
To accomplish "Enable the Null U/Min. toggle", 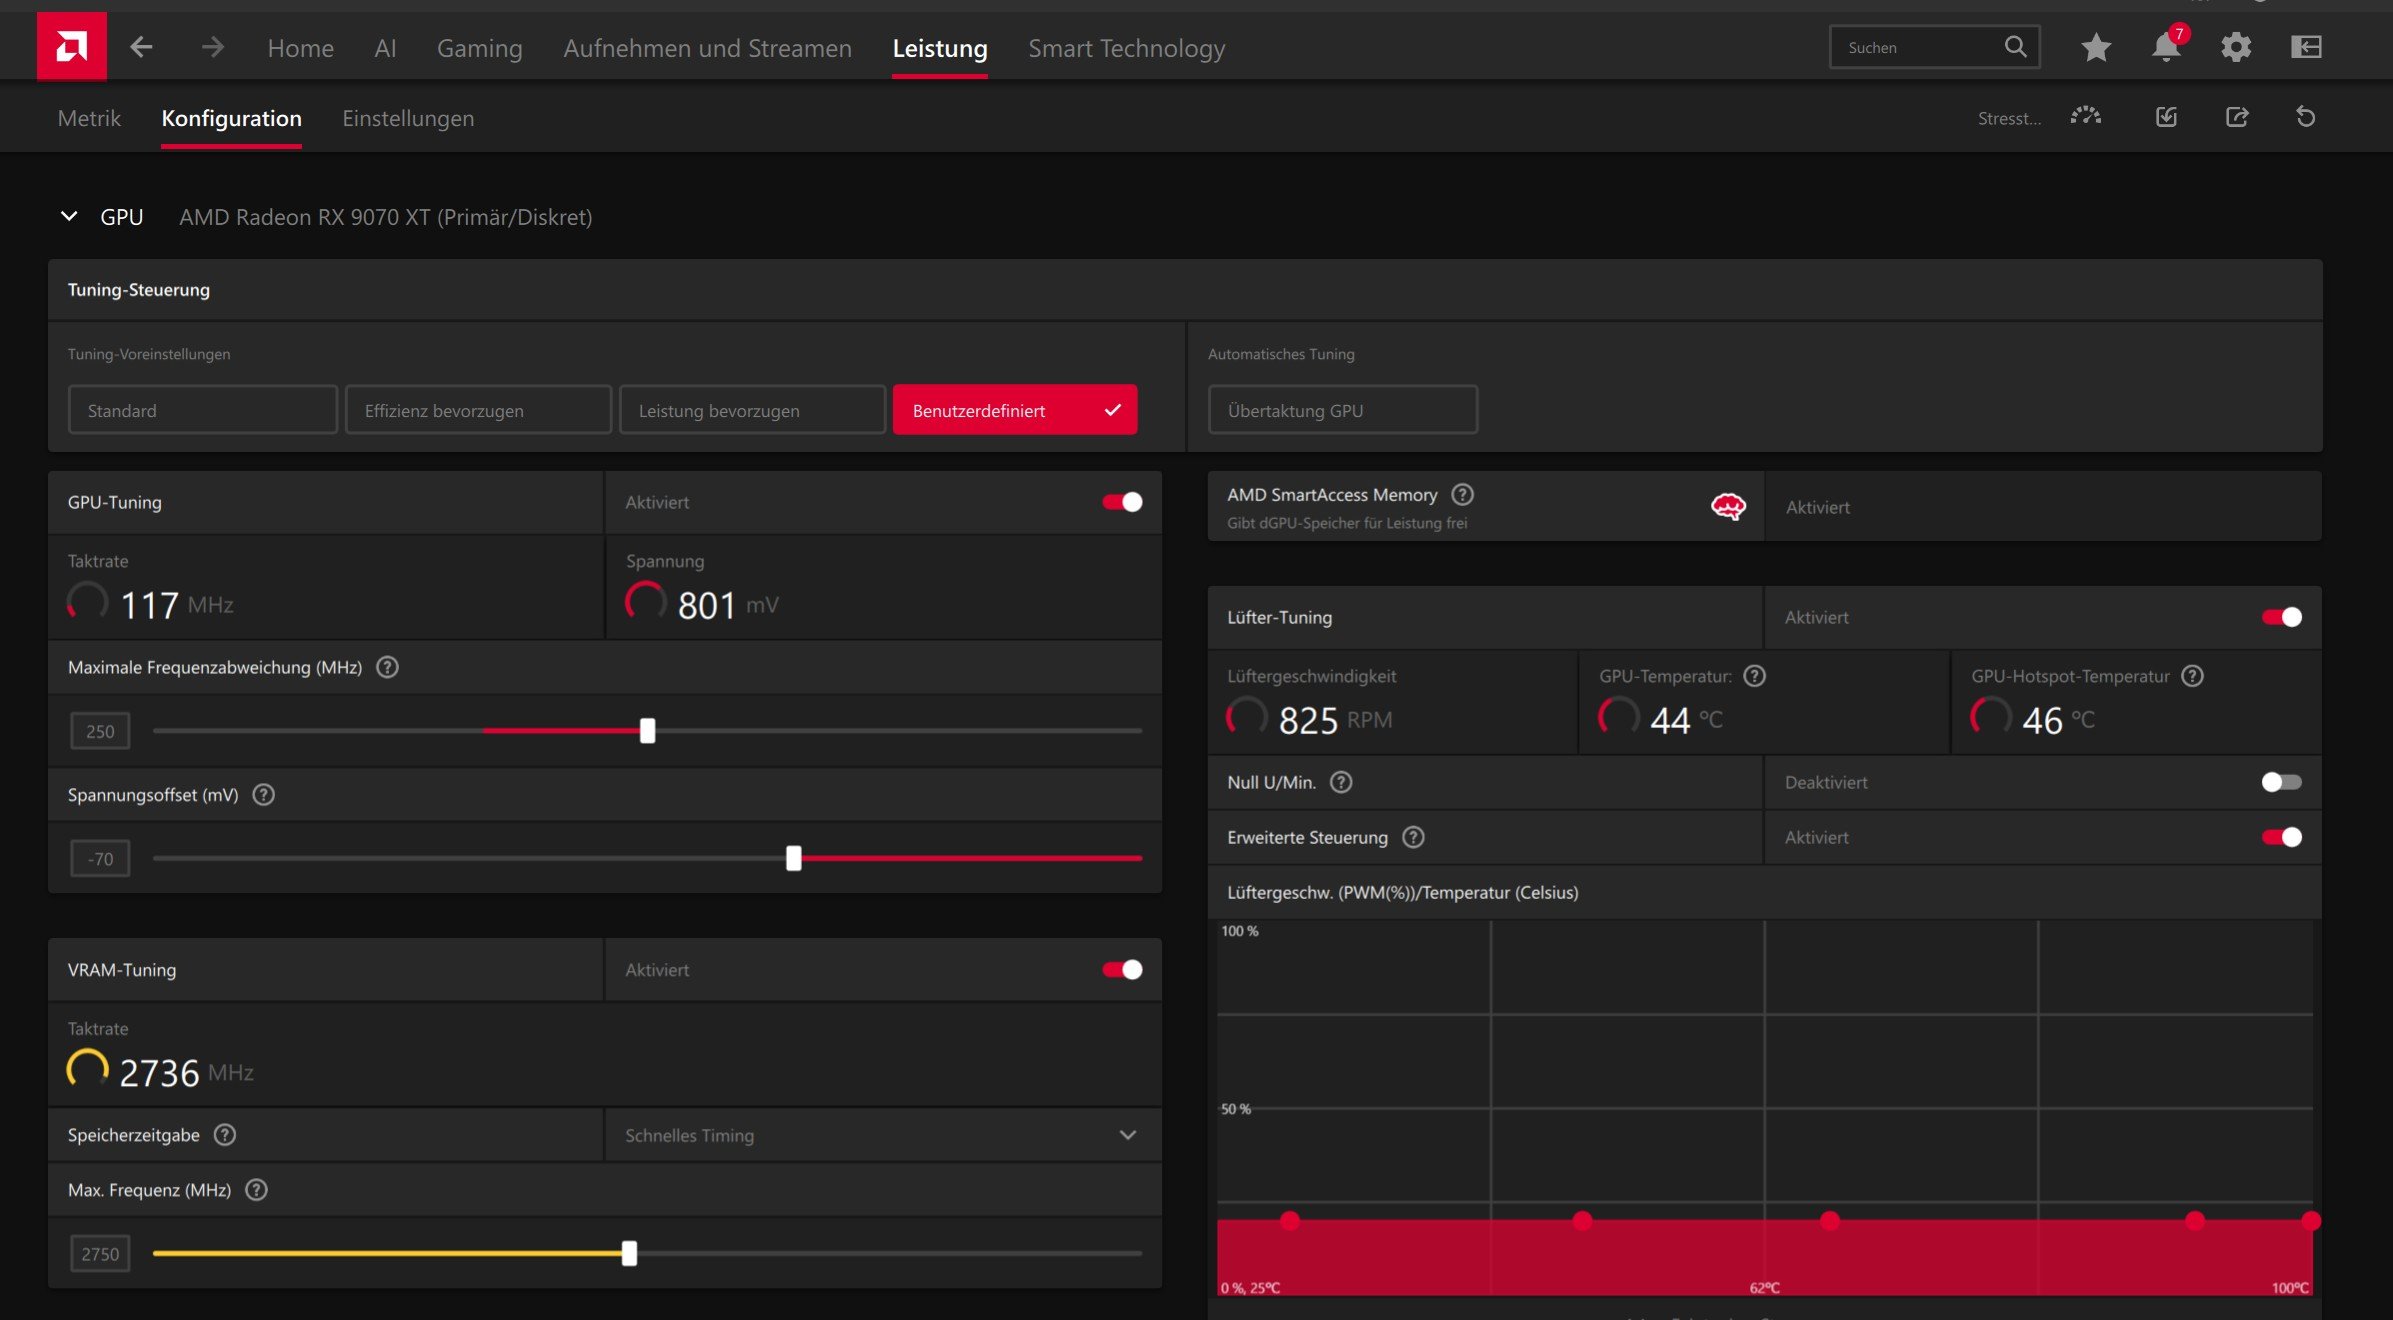I will (x=2281, y=782).
